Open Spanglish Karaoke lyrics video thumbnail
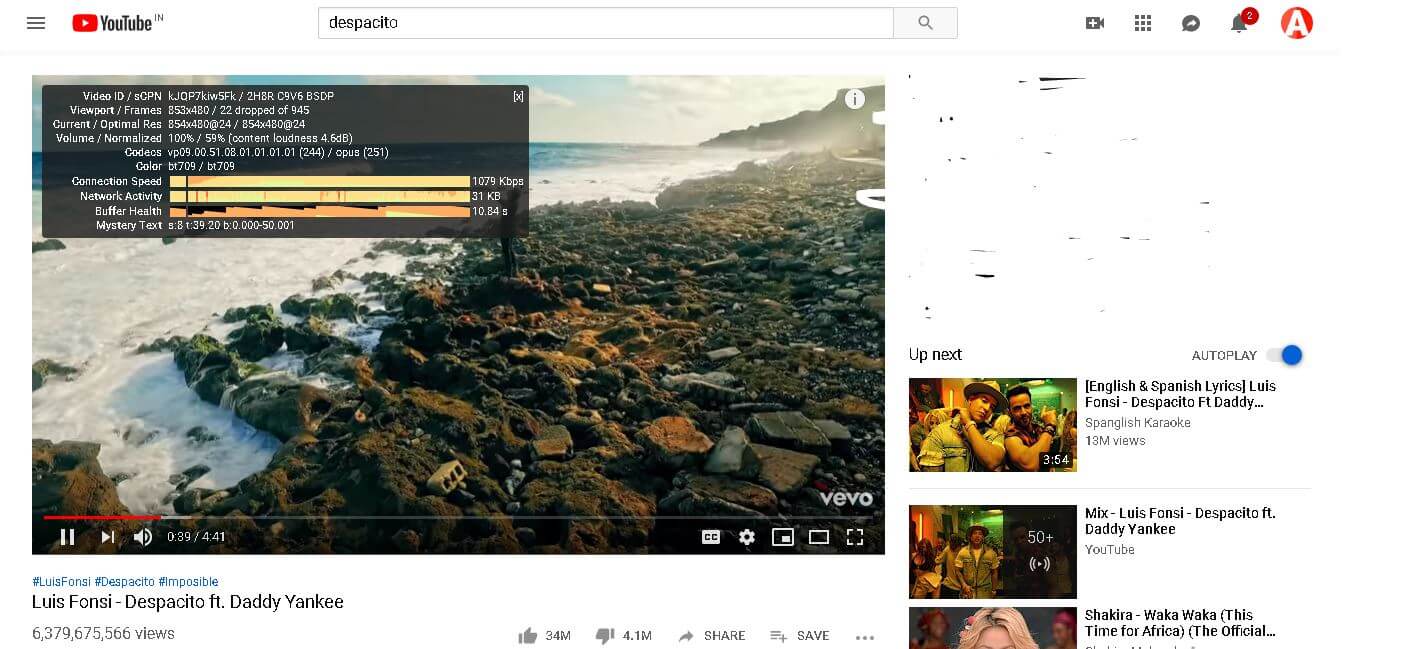Viewport: 1420px width, 649px height. click(x=992, y=425)
